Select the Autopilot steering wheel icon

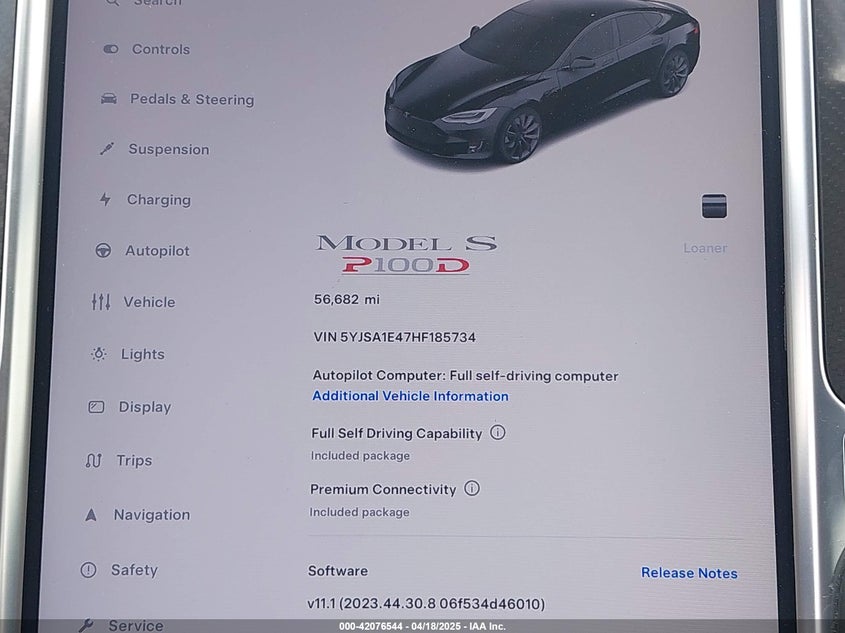[103, 251]
